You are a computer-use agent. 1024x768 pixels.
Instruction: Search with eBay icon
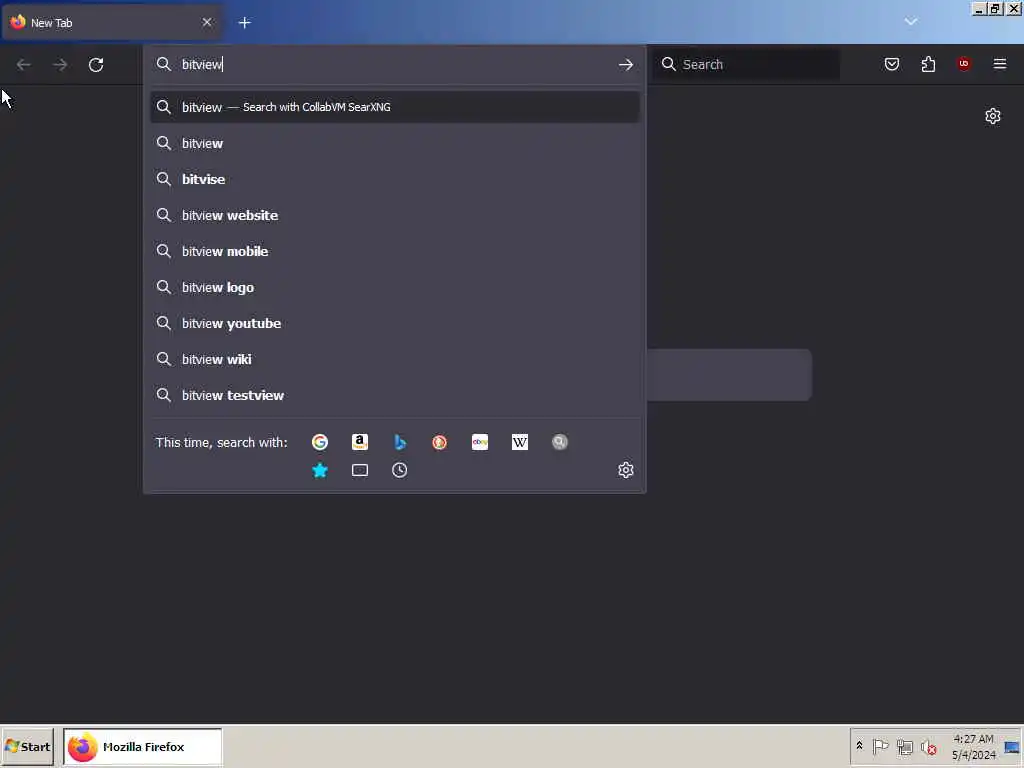[x=480, y=442]
